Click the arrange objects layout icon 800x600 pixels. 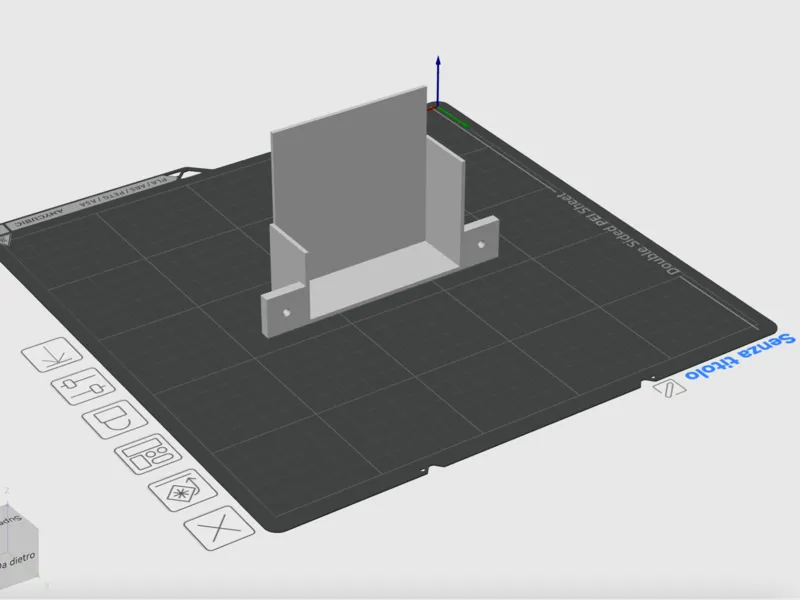pos(148,454)
